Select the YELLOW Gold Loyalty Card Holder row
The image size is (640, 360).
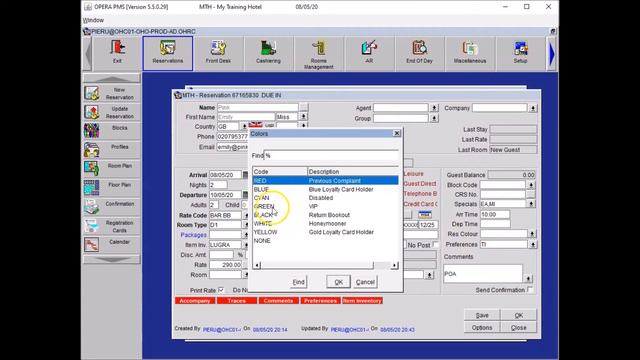click(325, 232)
